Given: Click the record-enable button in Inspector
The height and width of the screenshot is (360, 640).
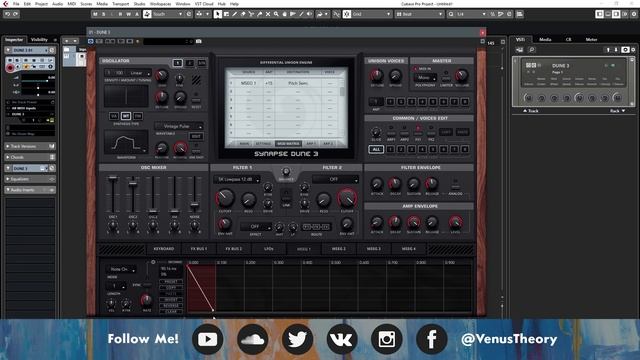Looking at the screenshot, I should pos(10,67).
